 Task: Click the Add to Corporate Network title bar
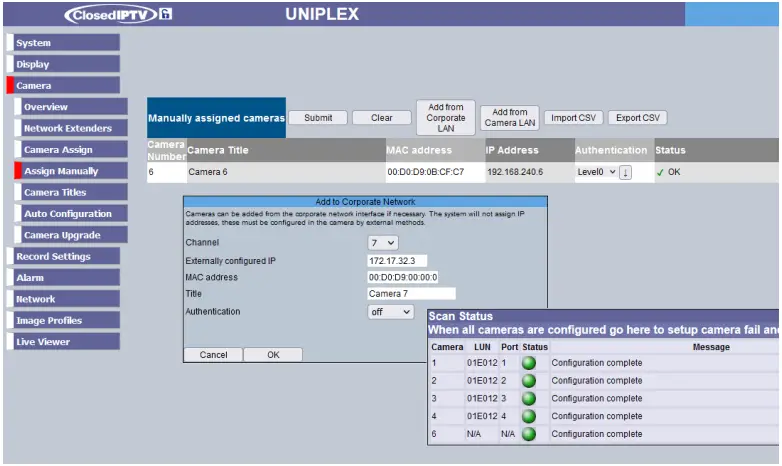[365, 202]
